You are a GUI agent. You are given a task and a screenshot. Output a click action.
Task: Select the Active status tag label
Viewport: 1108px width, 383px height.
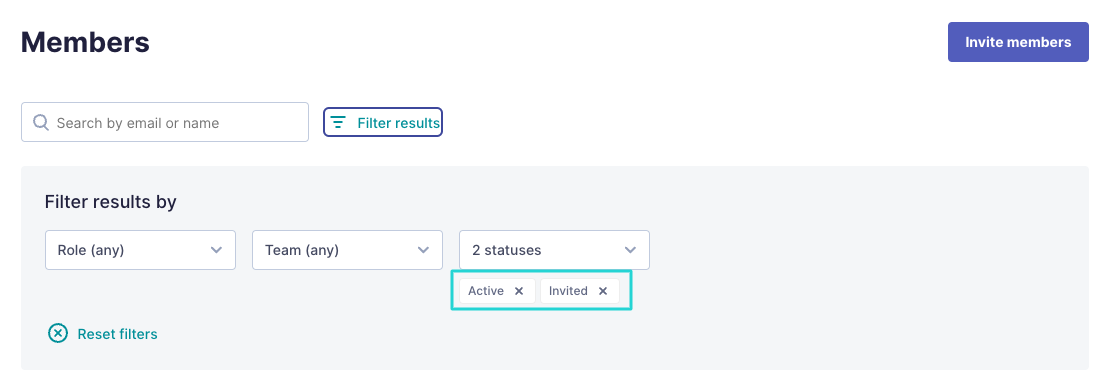(x=485, y=291)
